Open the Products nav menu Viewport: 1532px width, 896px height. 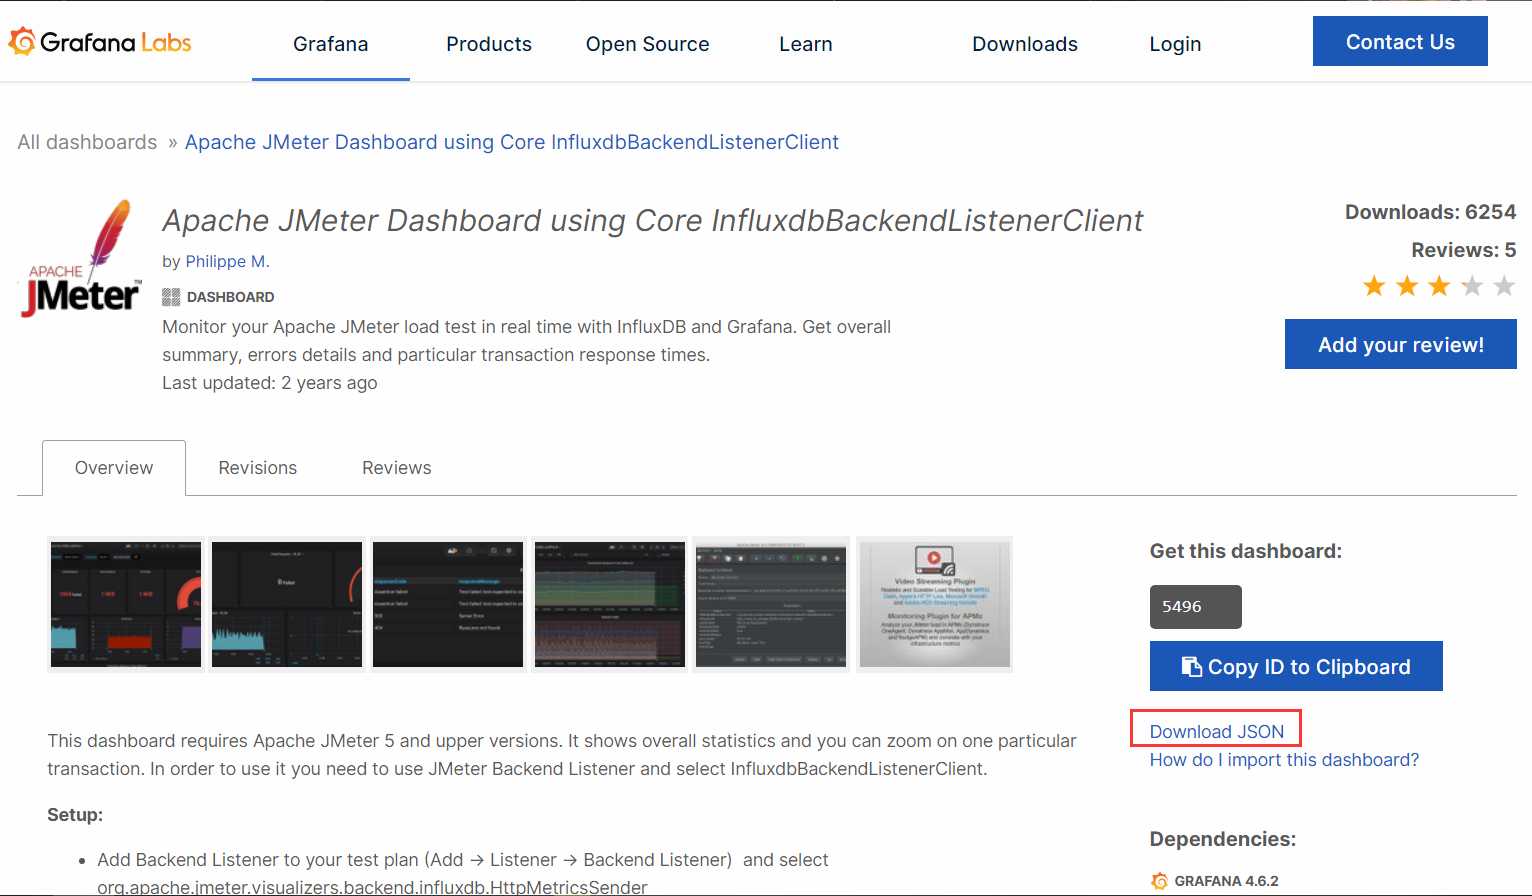click(489, 44)
